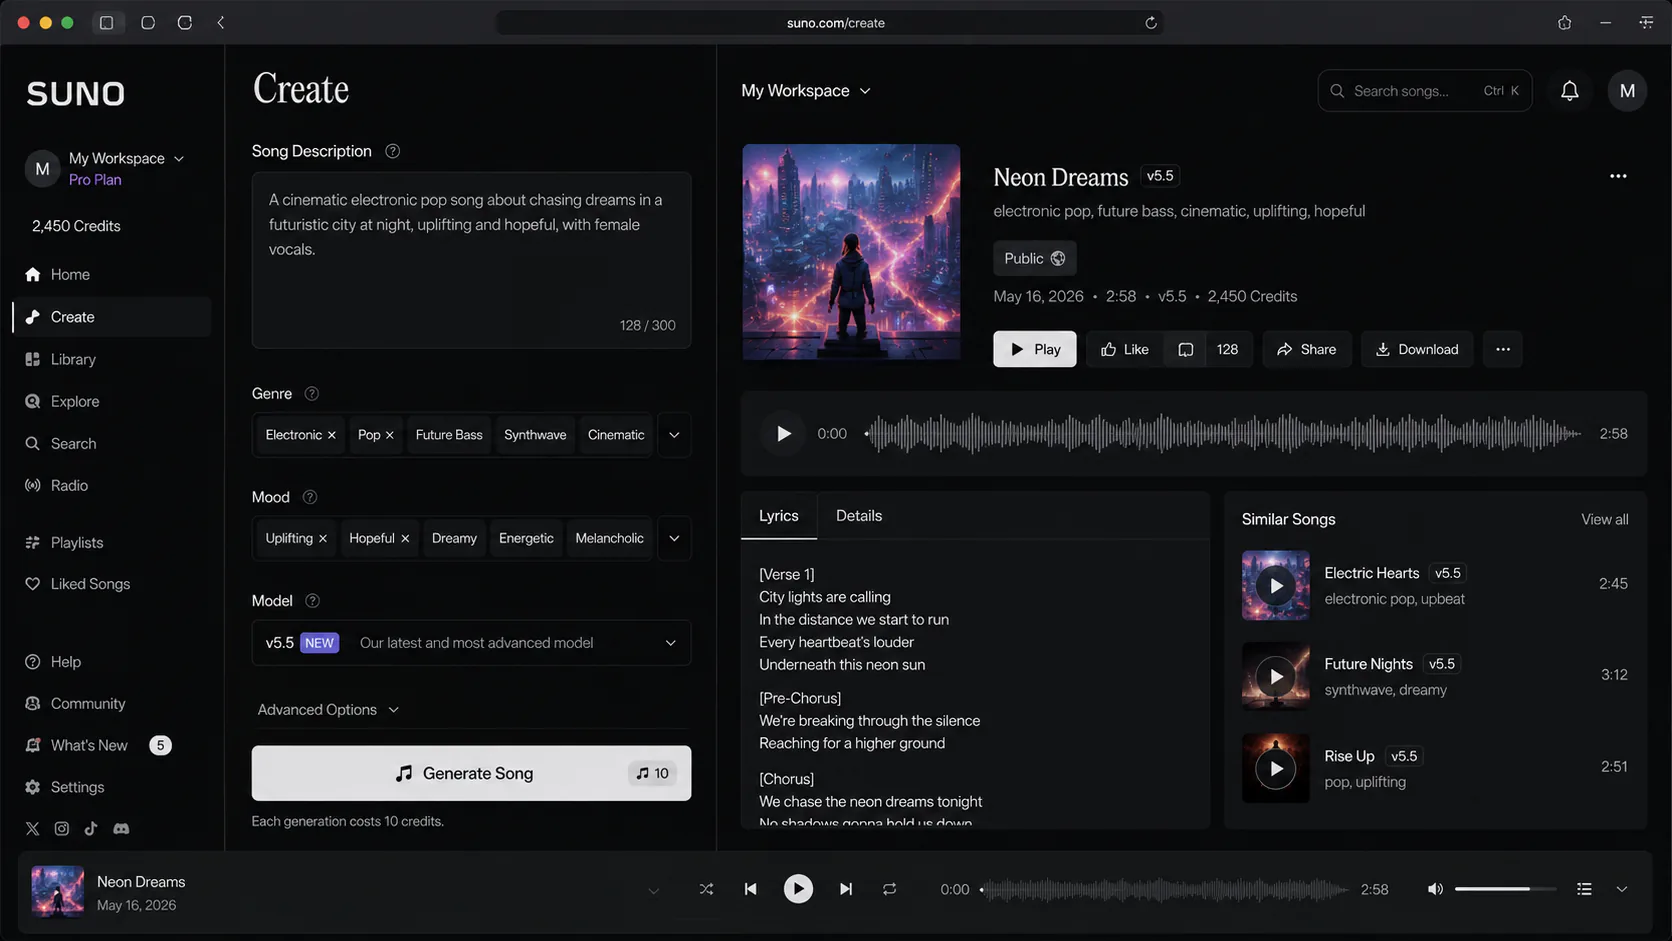Expand Advanced Options
Viewport: 1672px width, 941px height.
click(328, 710)
